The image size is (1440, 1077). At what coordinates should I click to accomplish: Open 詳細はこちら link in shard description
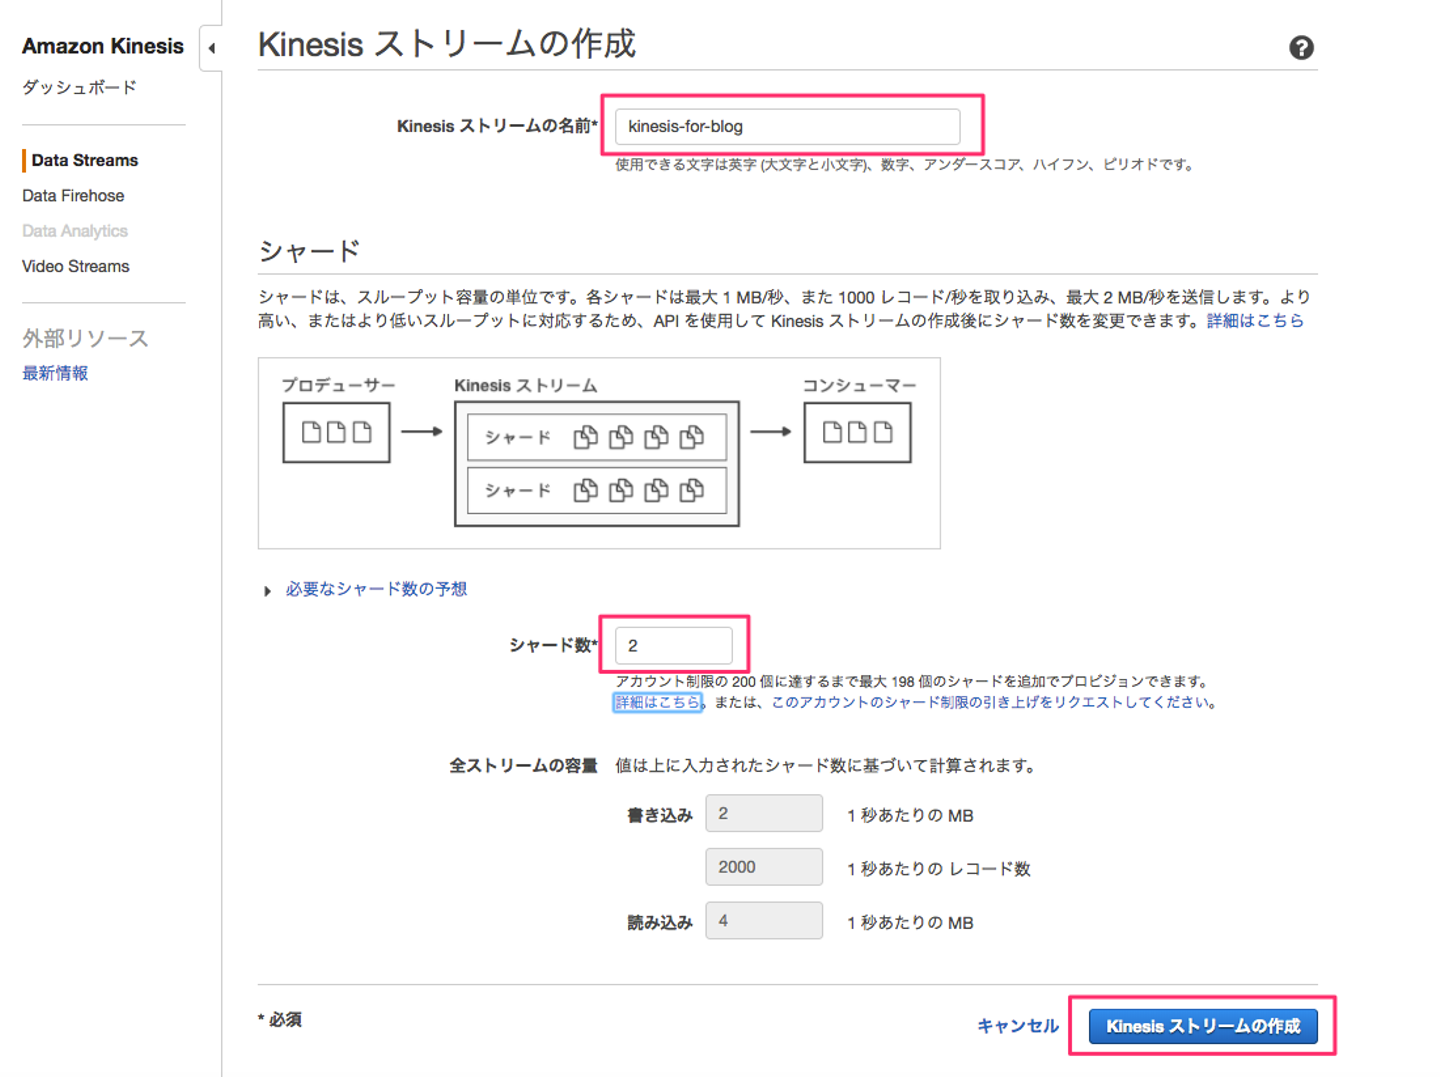tap(1255, 321)
